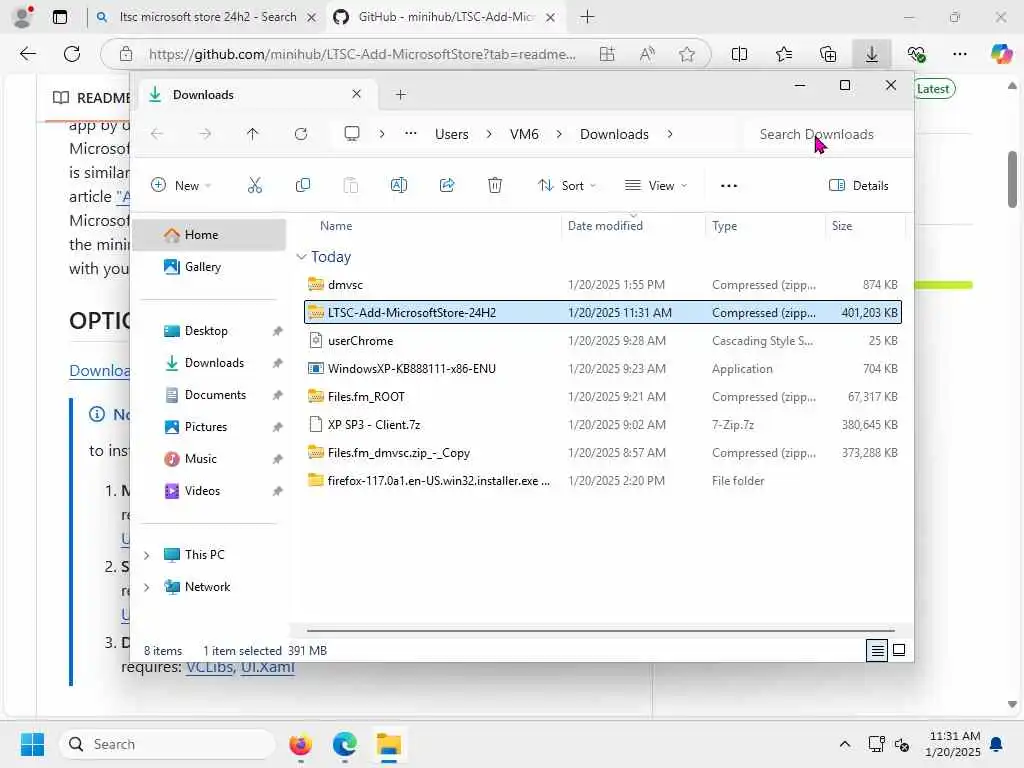This screenshot has width=1024, height=768.
Task: Click the VM6 breadcrumb in address bar
Action: (524, 134)
